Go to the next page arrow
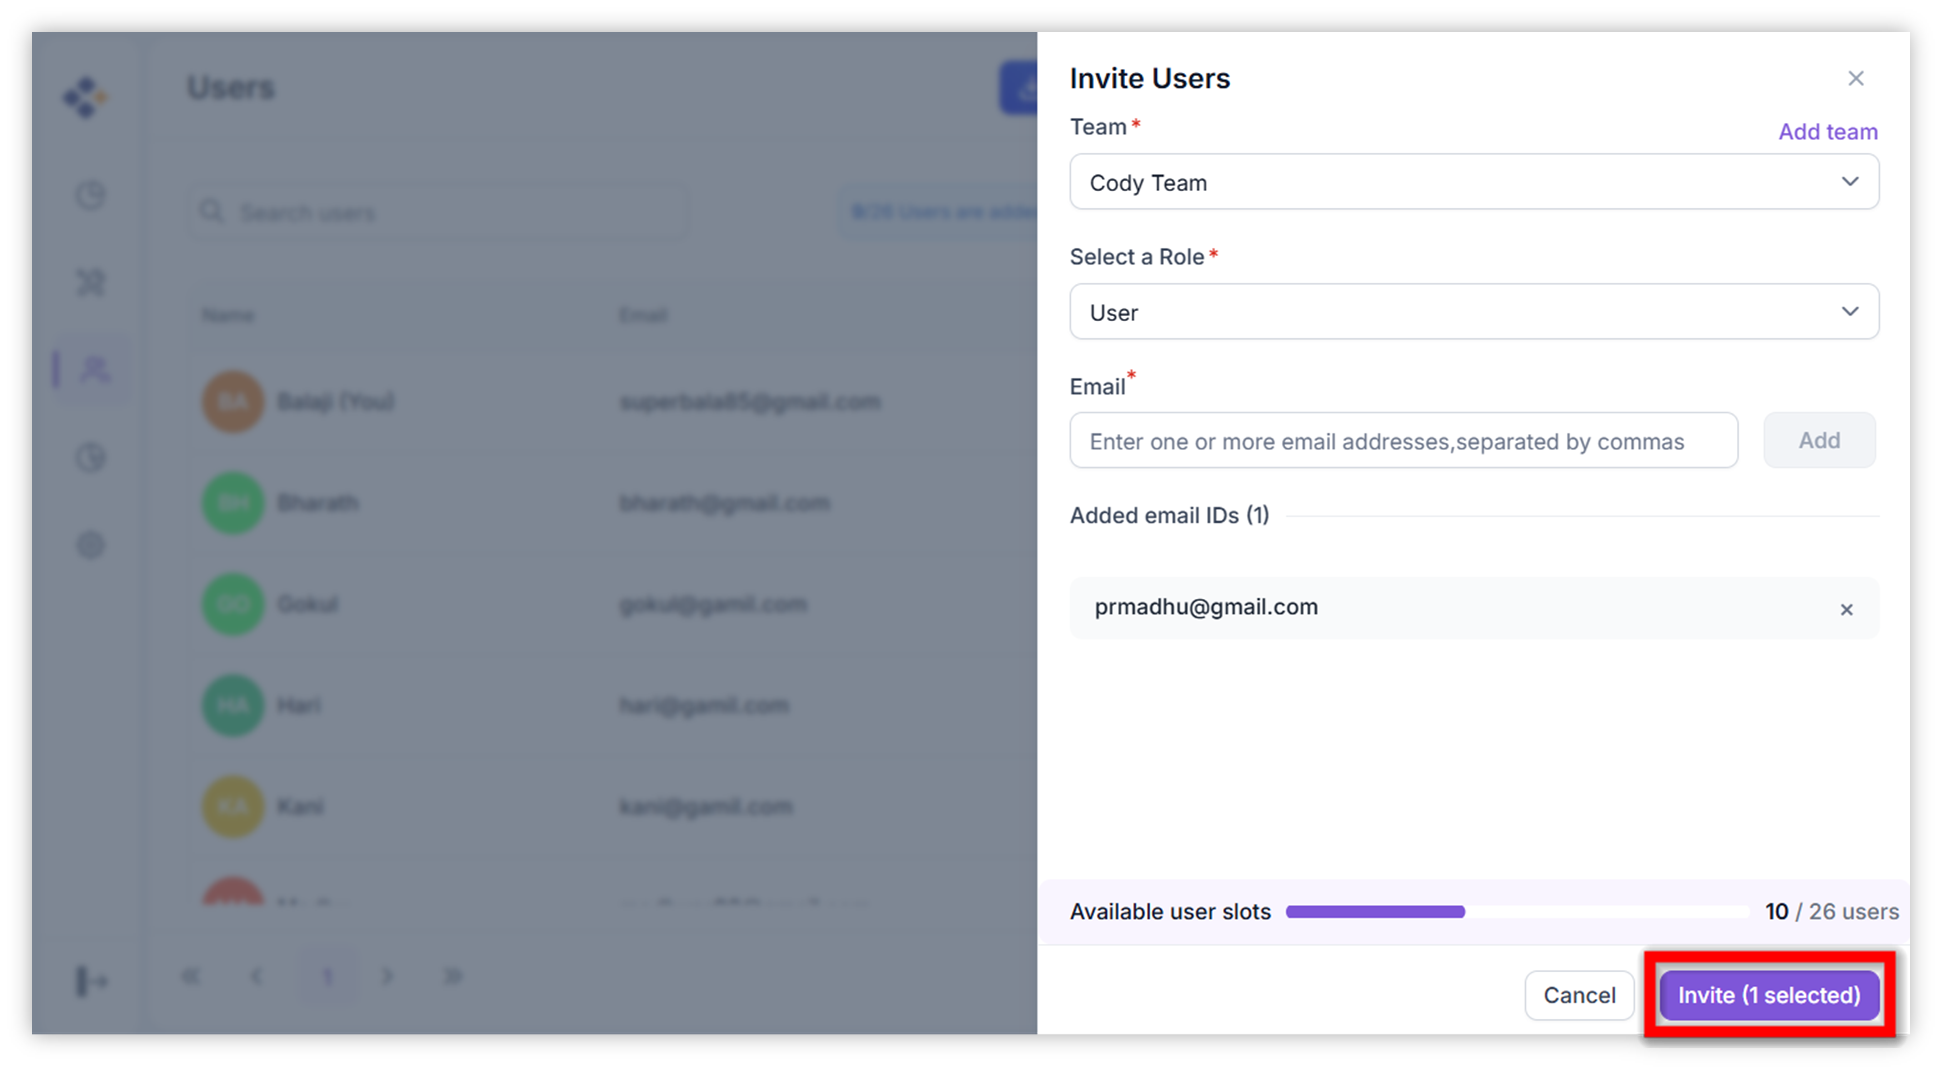1942x1080 pixels. (388, 976)
